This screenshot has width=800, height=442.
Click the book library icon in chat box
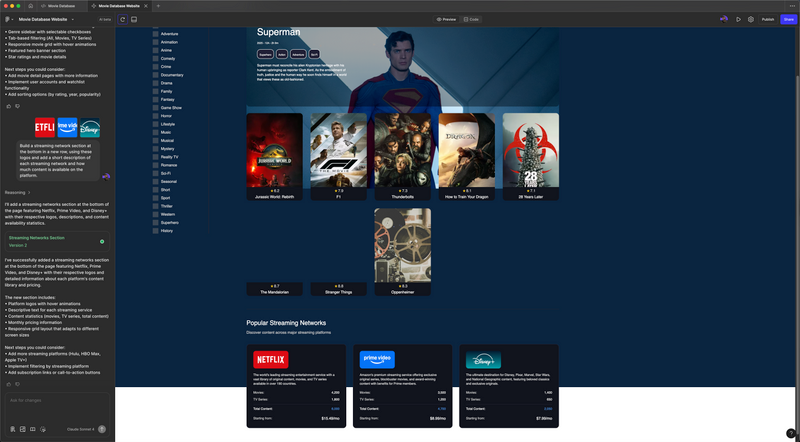pyautogui.click(x=33, y=429)
